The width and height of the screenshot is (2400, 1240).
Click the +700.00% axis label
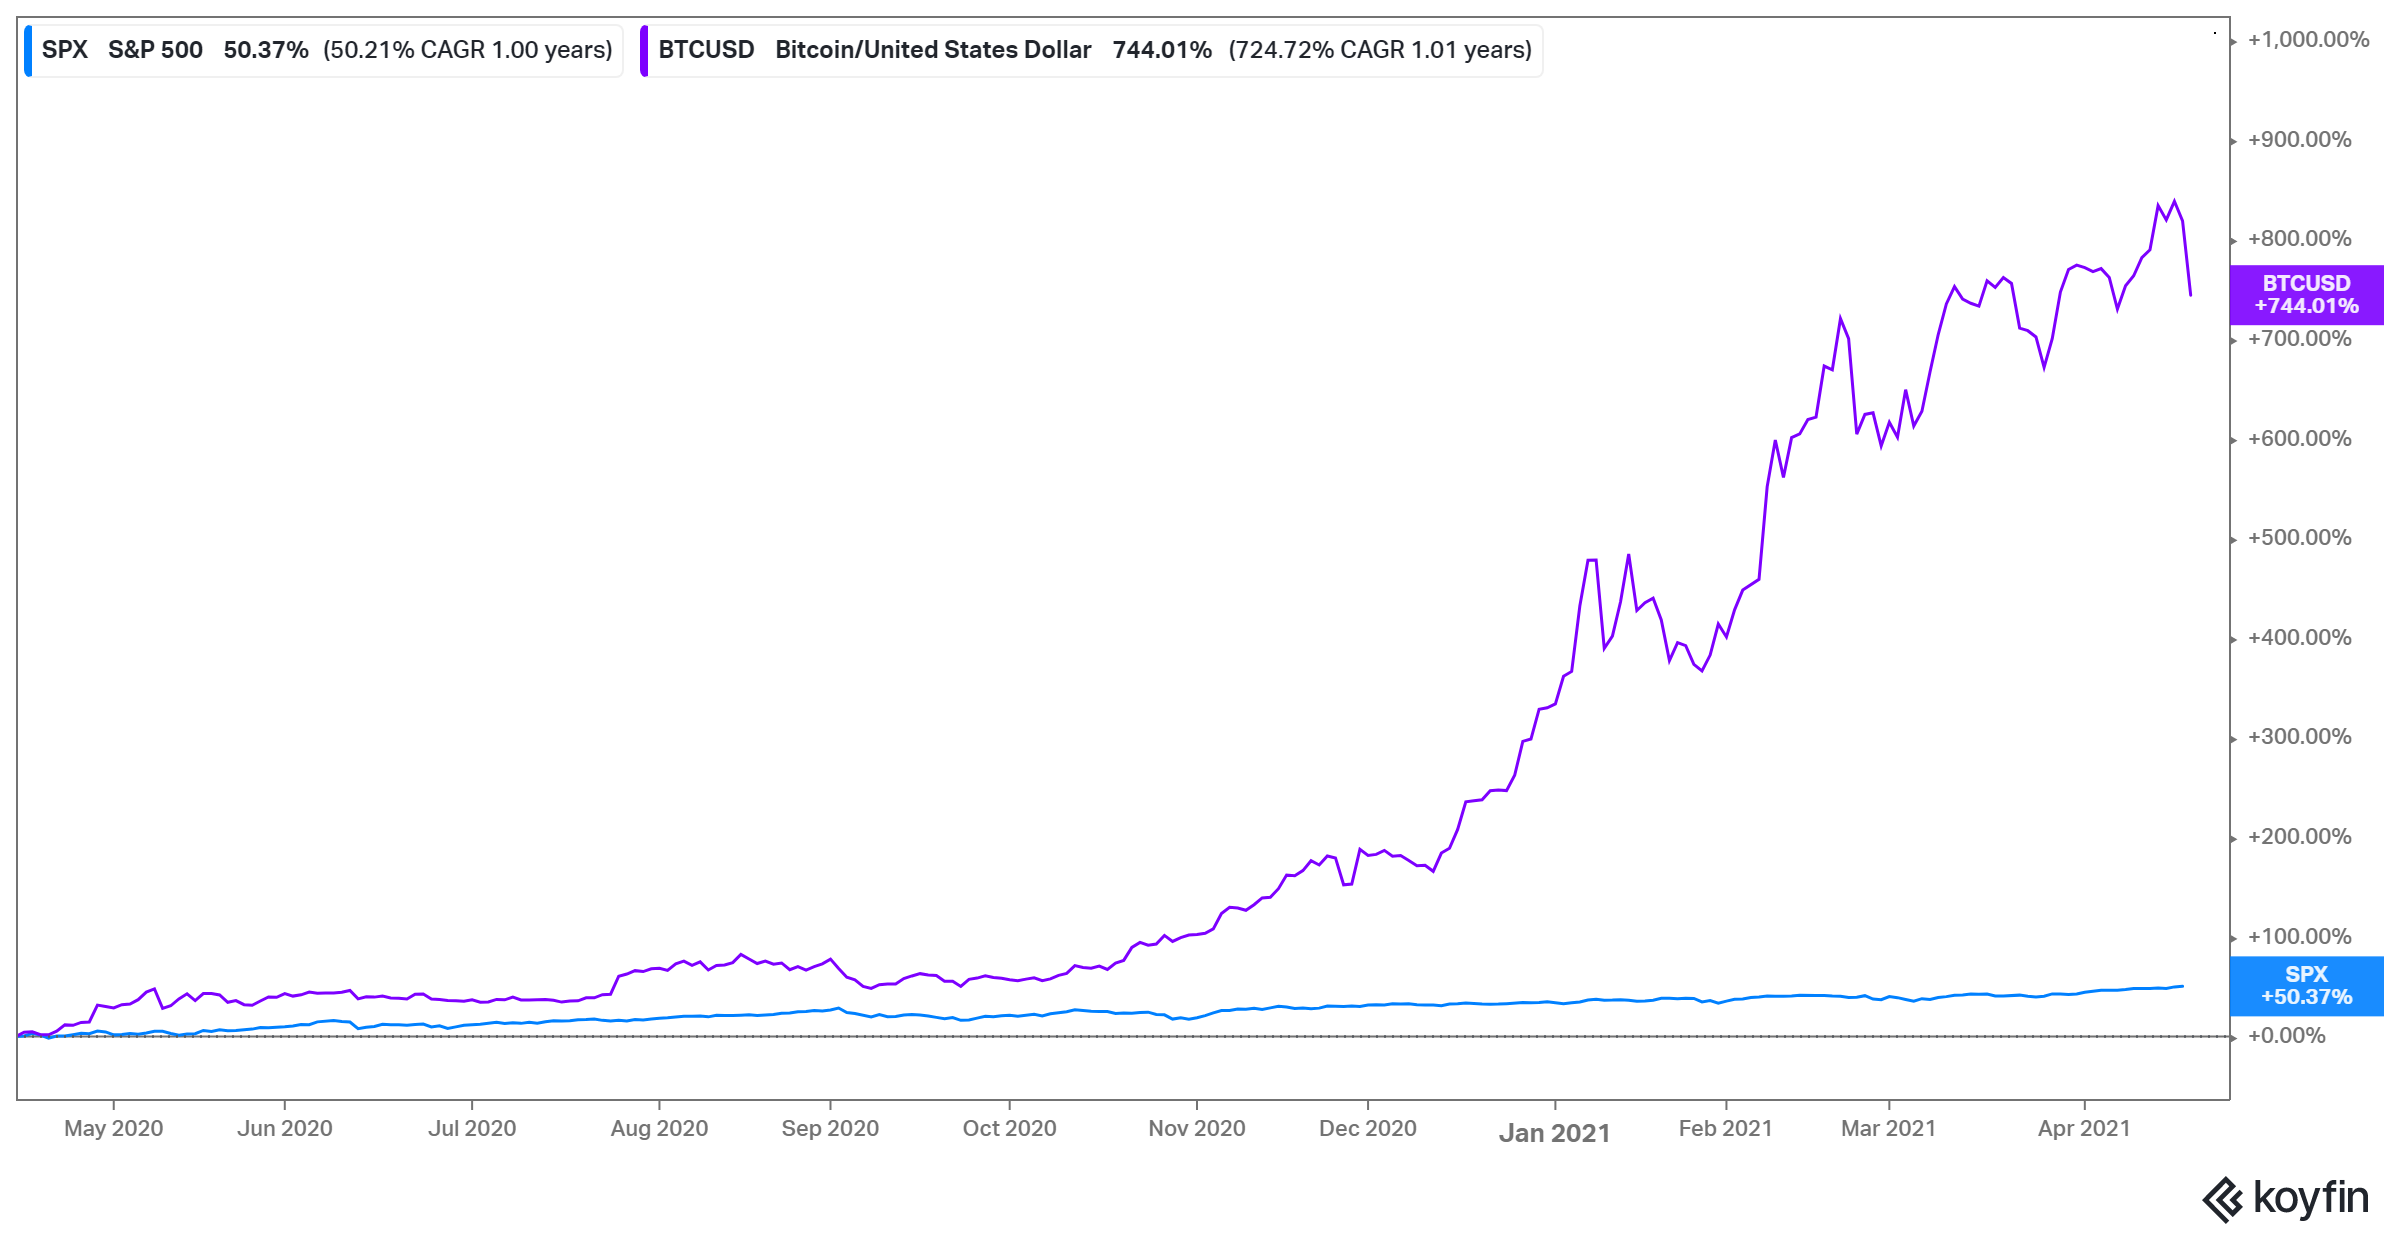point(2299,339)
